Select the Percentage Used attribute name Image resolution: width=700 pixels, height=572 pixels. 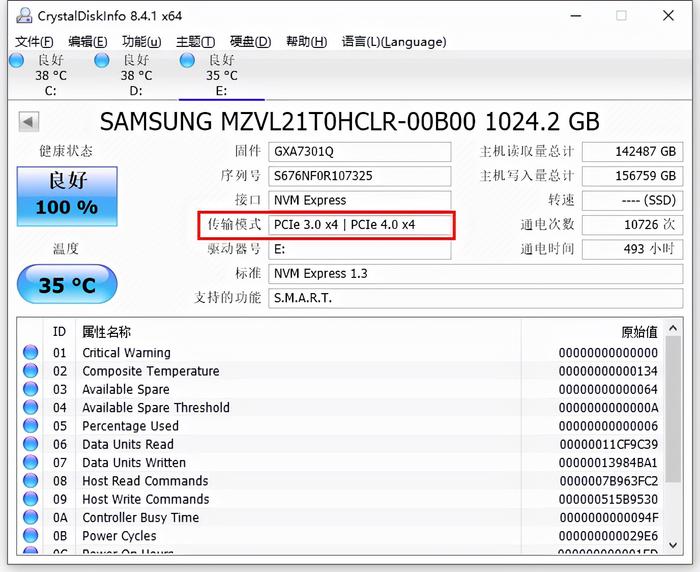tap(130, 426)
